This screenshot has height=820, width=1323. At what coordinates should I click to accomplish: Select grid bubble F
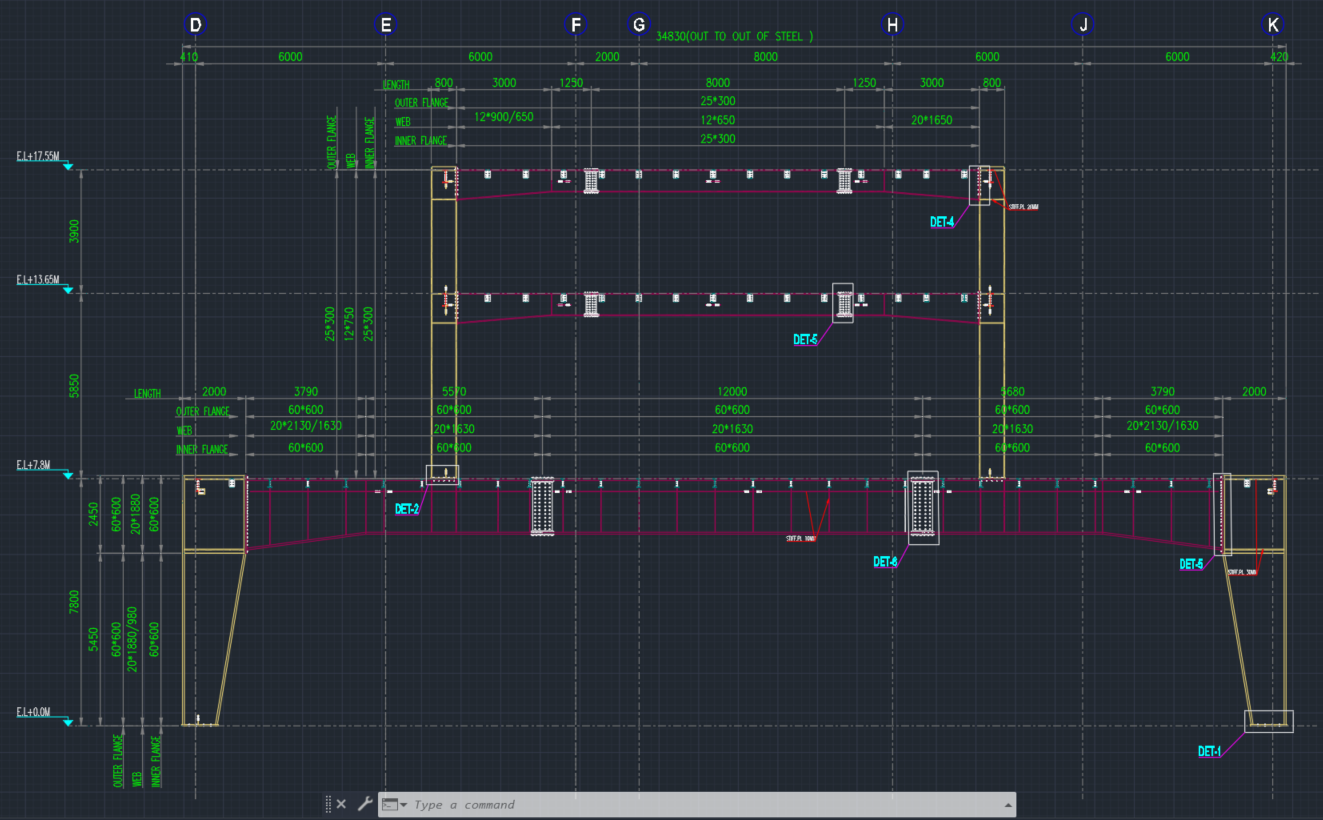click(575, 24)
